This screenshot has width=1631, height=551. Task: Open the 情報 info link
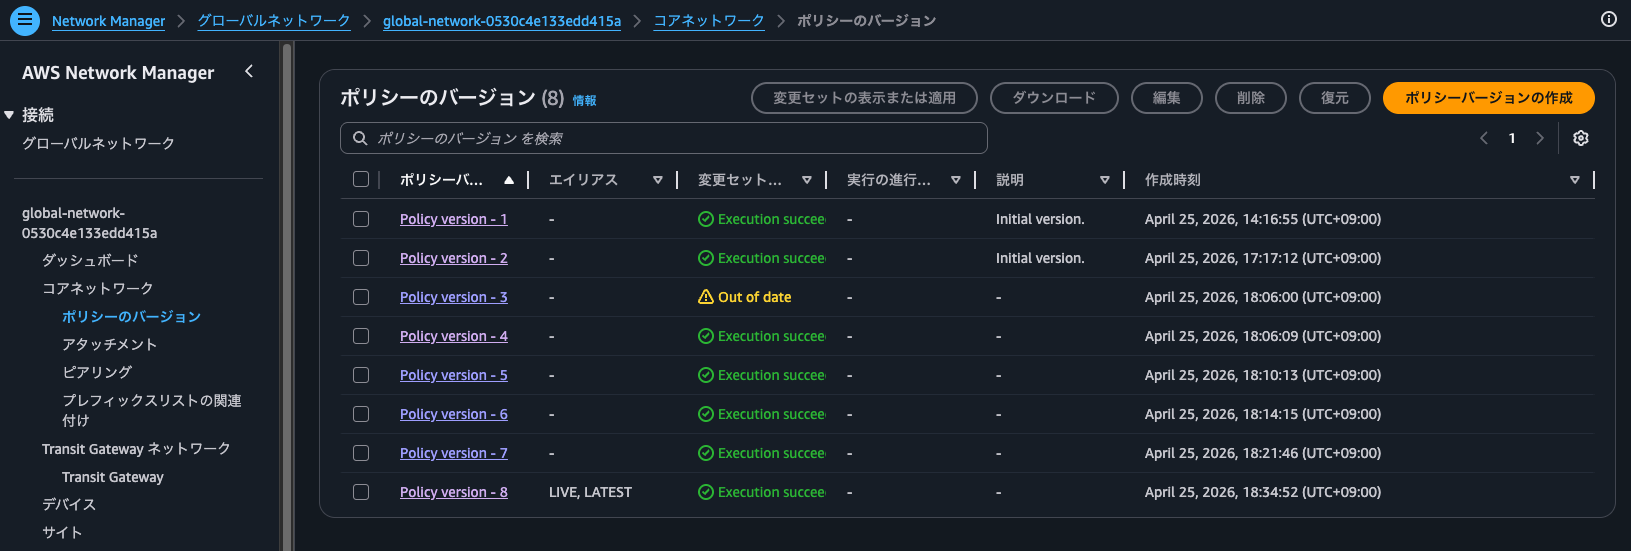pos(584,100)
